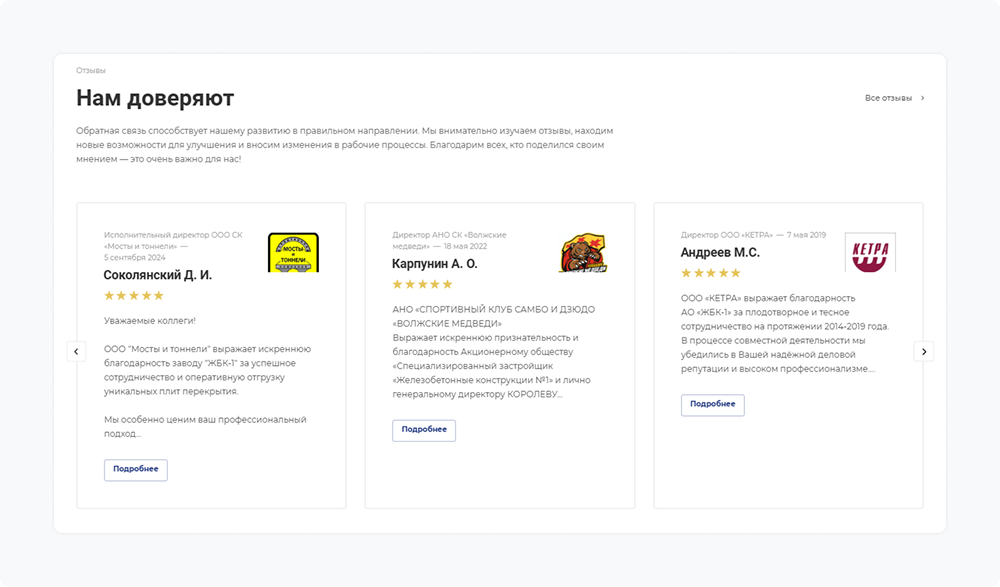1000x587 pixels.
Task: Click the chevron beside «Все отзывы»
Action: click(923, 98)
